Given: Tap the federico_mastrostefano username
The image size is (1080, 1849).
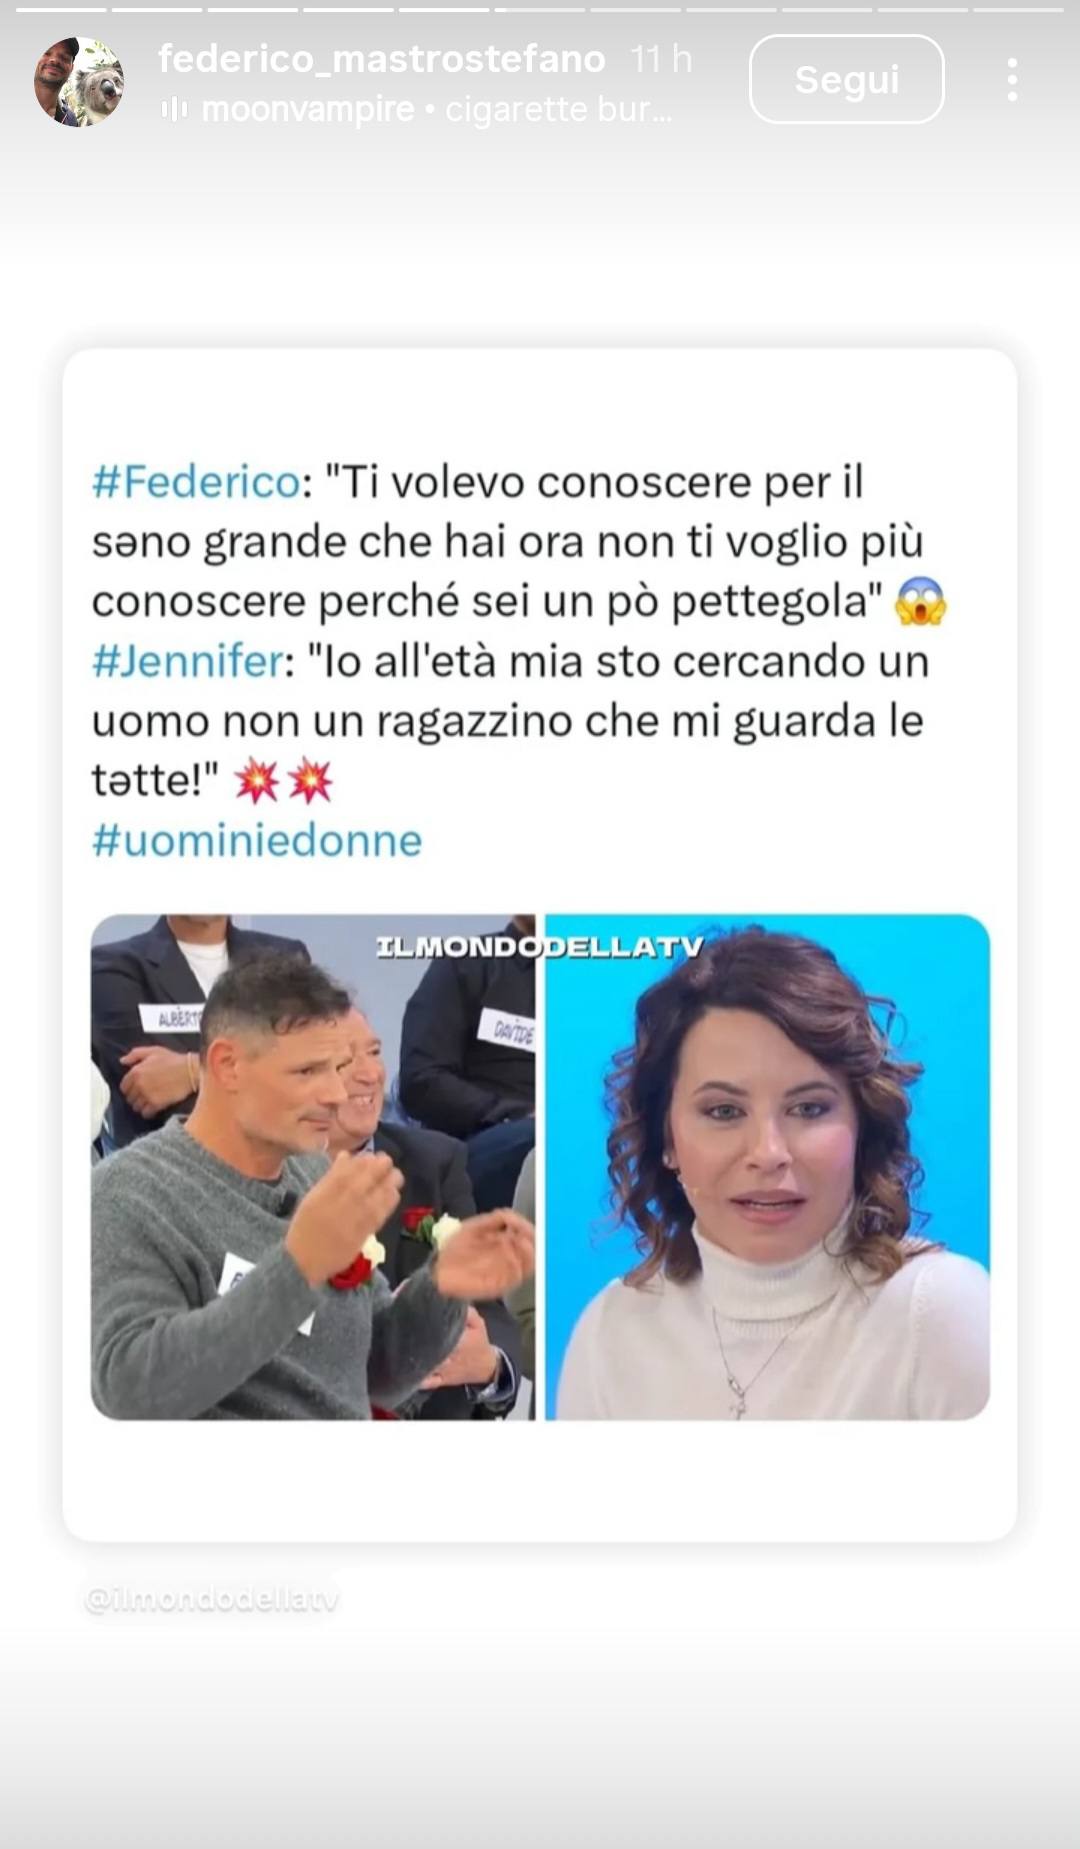Looking at the screenshot, I should (381, 59).
